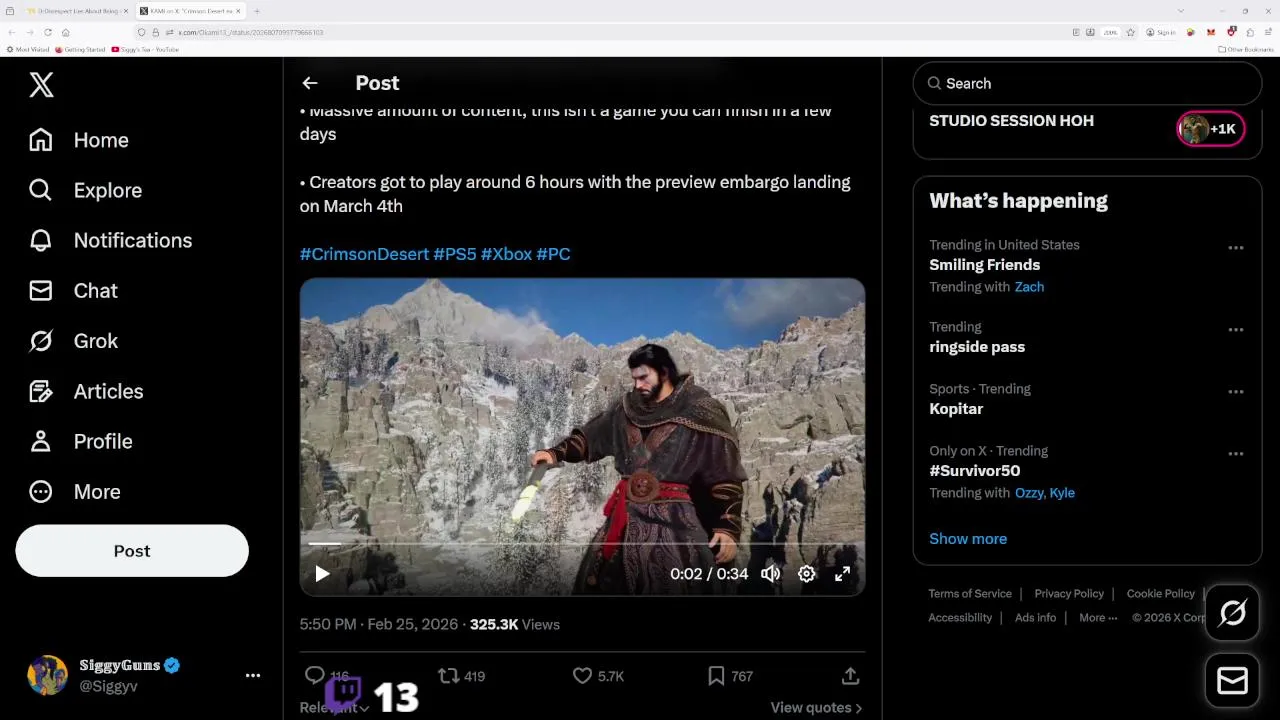Open the #PS5 hashtag
This screenshot has height=720, width=1280.
(454, 254)
